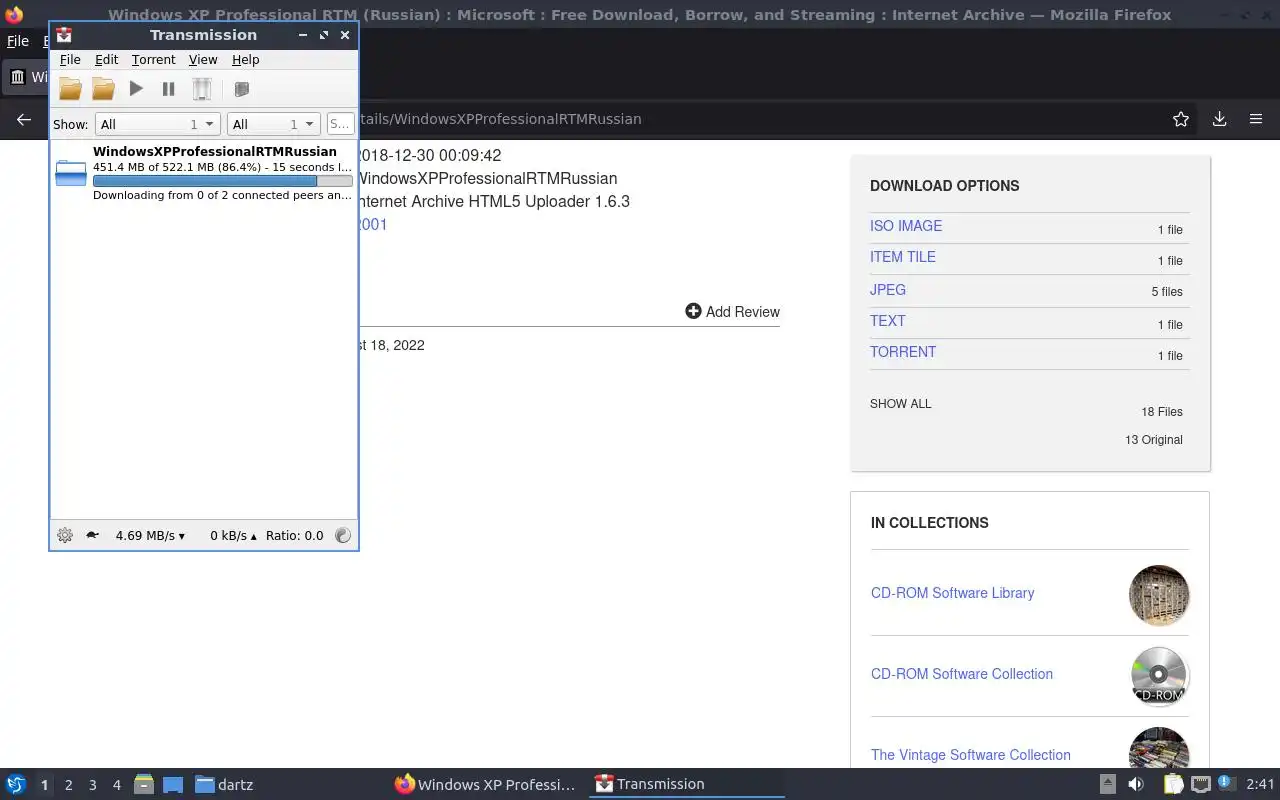Image resolution: width=1280 pixels, height=800 pixels.
Task: Open the dartz folder in taskbar
Action: click(x=224, y=784)
